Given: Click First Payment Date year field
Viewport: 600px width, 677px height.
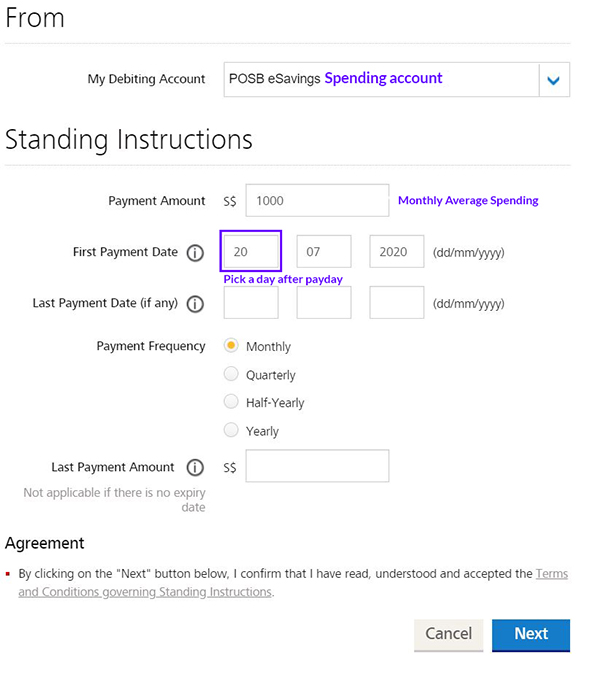Looking at the screenshot, I should [x=397, y=252].
